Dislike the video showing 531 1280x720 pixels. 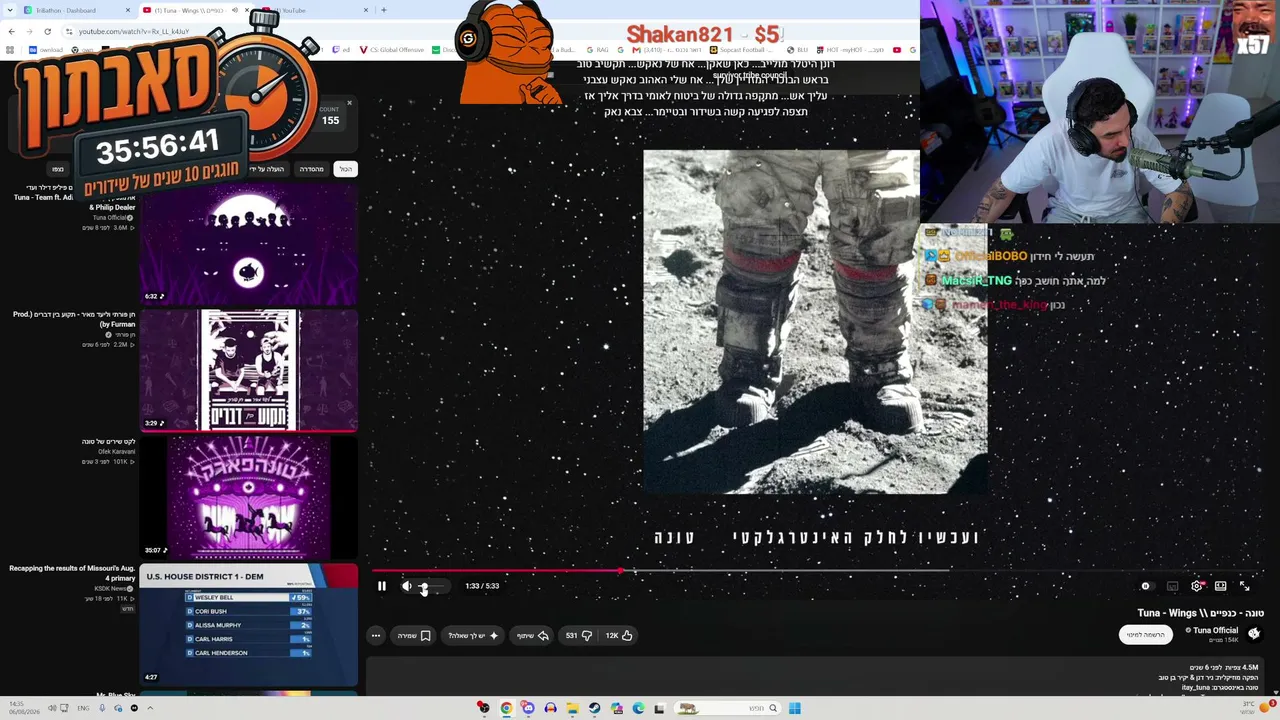578,635
